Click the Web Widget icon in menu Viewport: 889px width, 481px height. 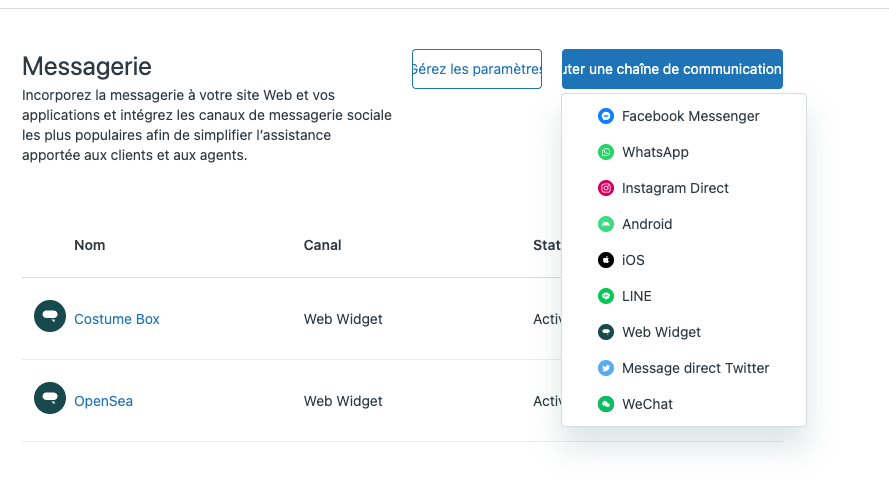pos(606,332)
